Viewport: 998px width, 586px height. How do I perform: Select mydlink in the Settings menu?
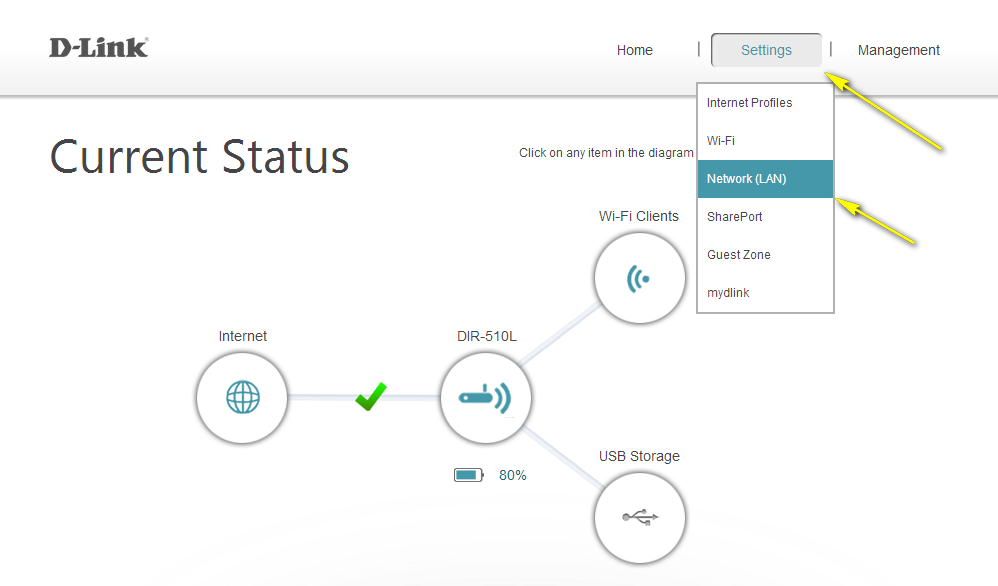[728, 293]
